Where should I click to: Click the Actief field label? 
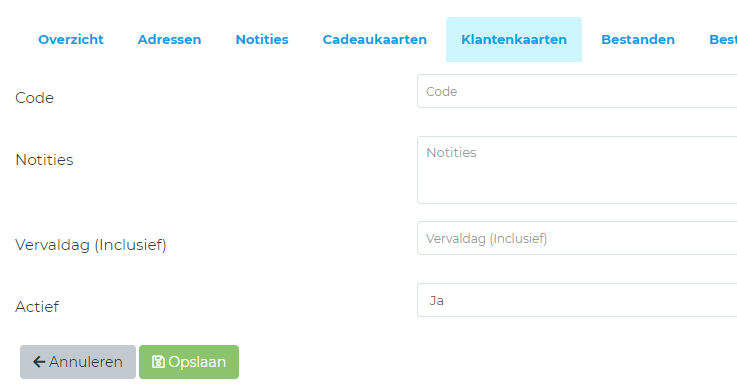(x=37, y=307)
